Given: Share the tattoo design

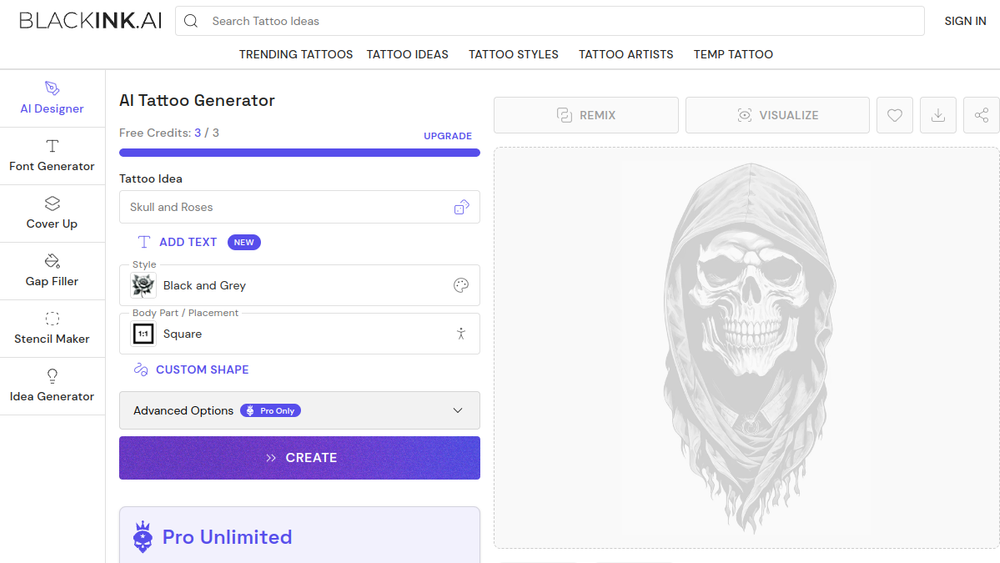Looking at the screenshot, I should tap(982, 115).
